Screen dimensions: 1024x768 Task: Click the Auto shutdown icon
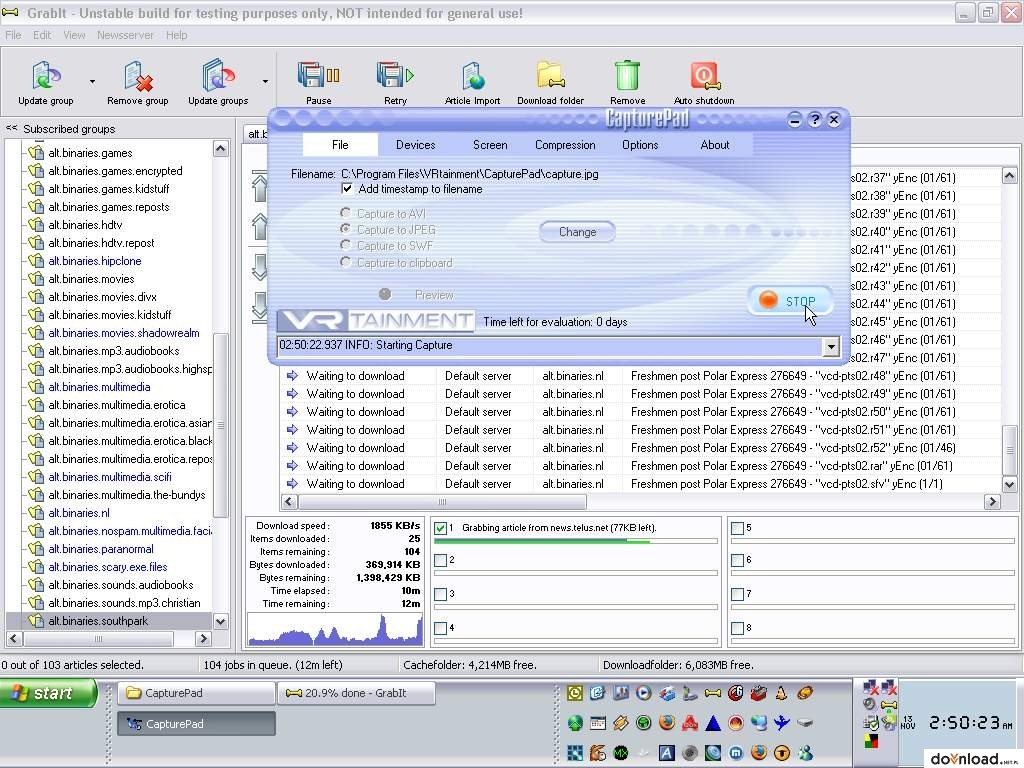[x=704, y=76]
